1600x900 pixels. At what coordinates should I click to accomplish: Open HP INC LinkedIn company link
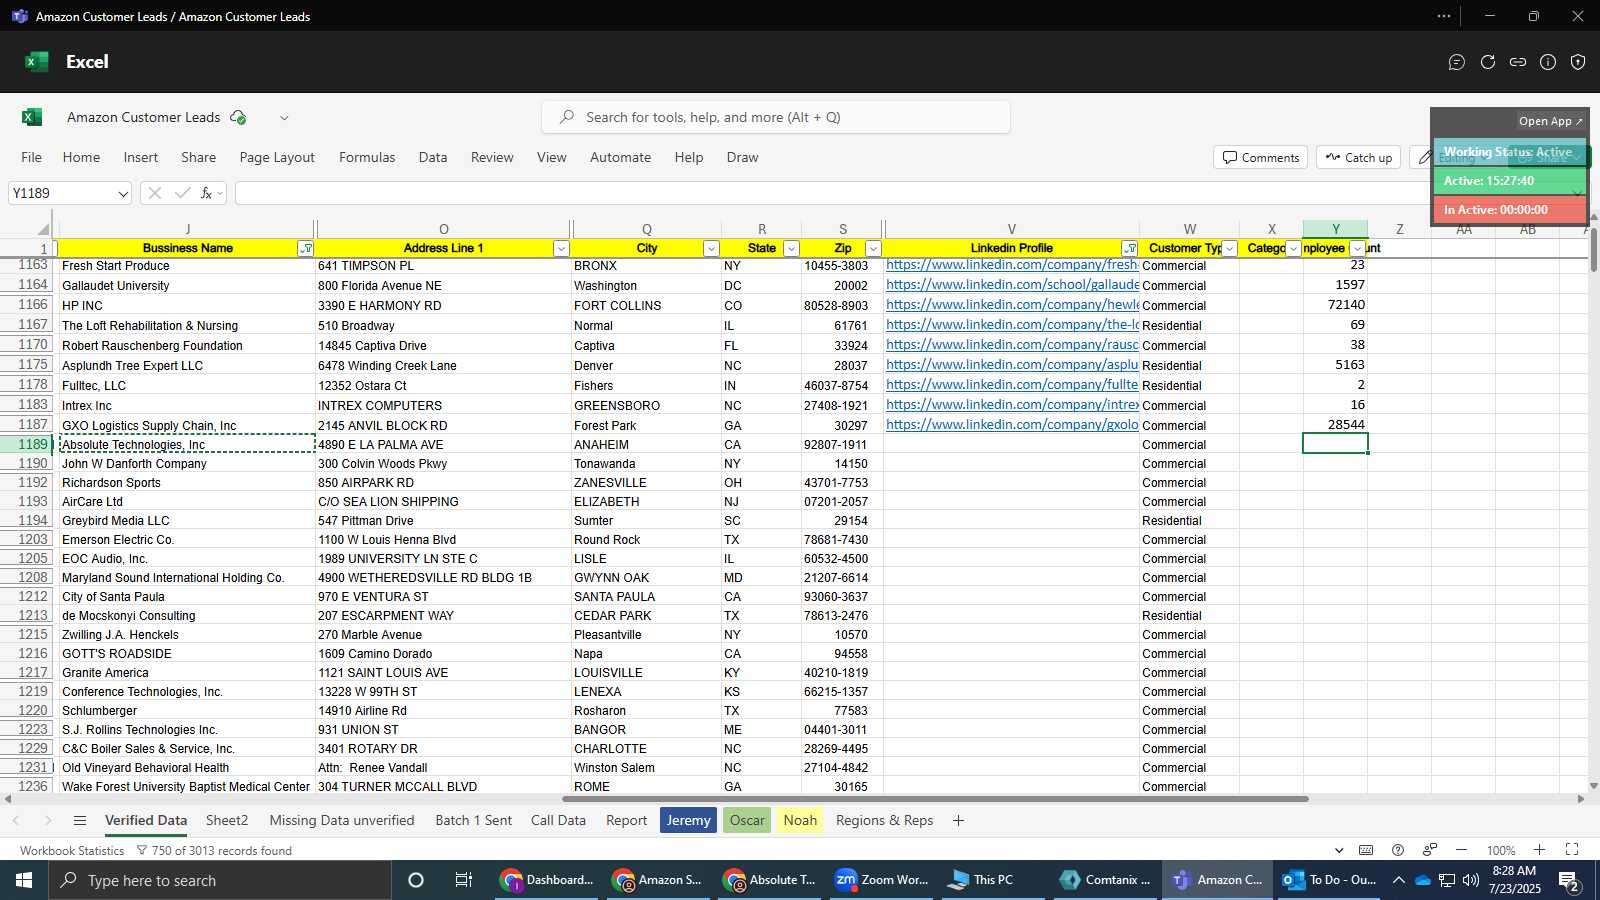click(1011, 305)
